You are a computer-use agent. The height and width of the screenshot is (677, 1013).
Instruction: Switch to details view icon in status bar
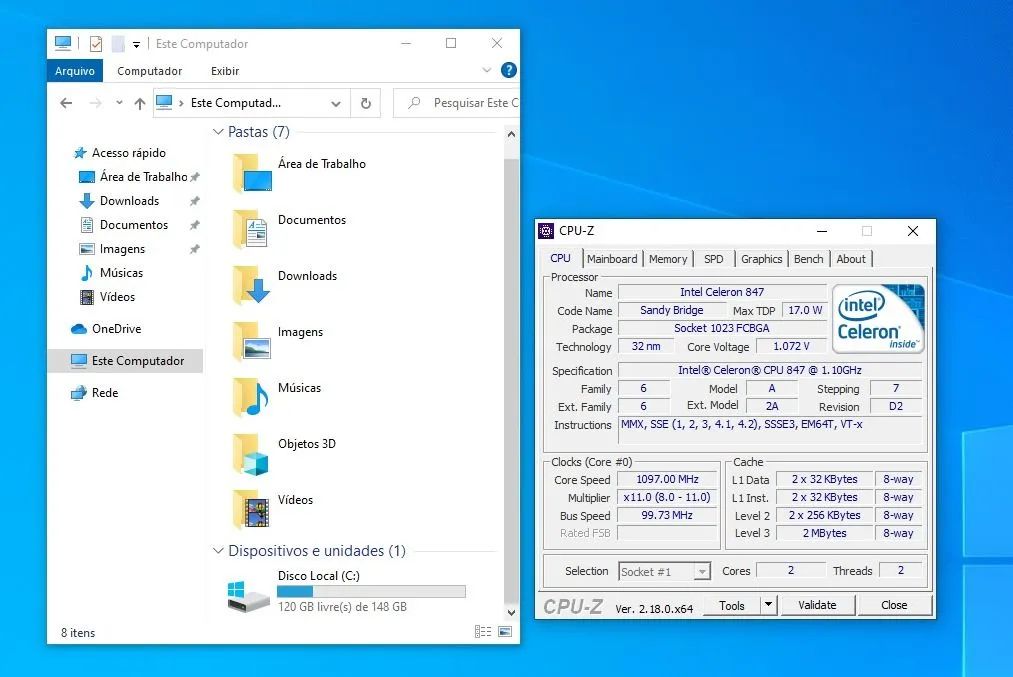tap(483, 632)
